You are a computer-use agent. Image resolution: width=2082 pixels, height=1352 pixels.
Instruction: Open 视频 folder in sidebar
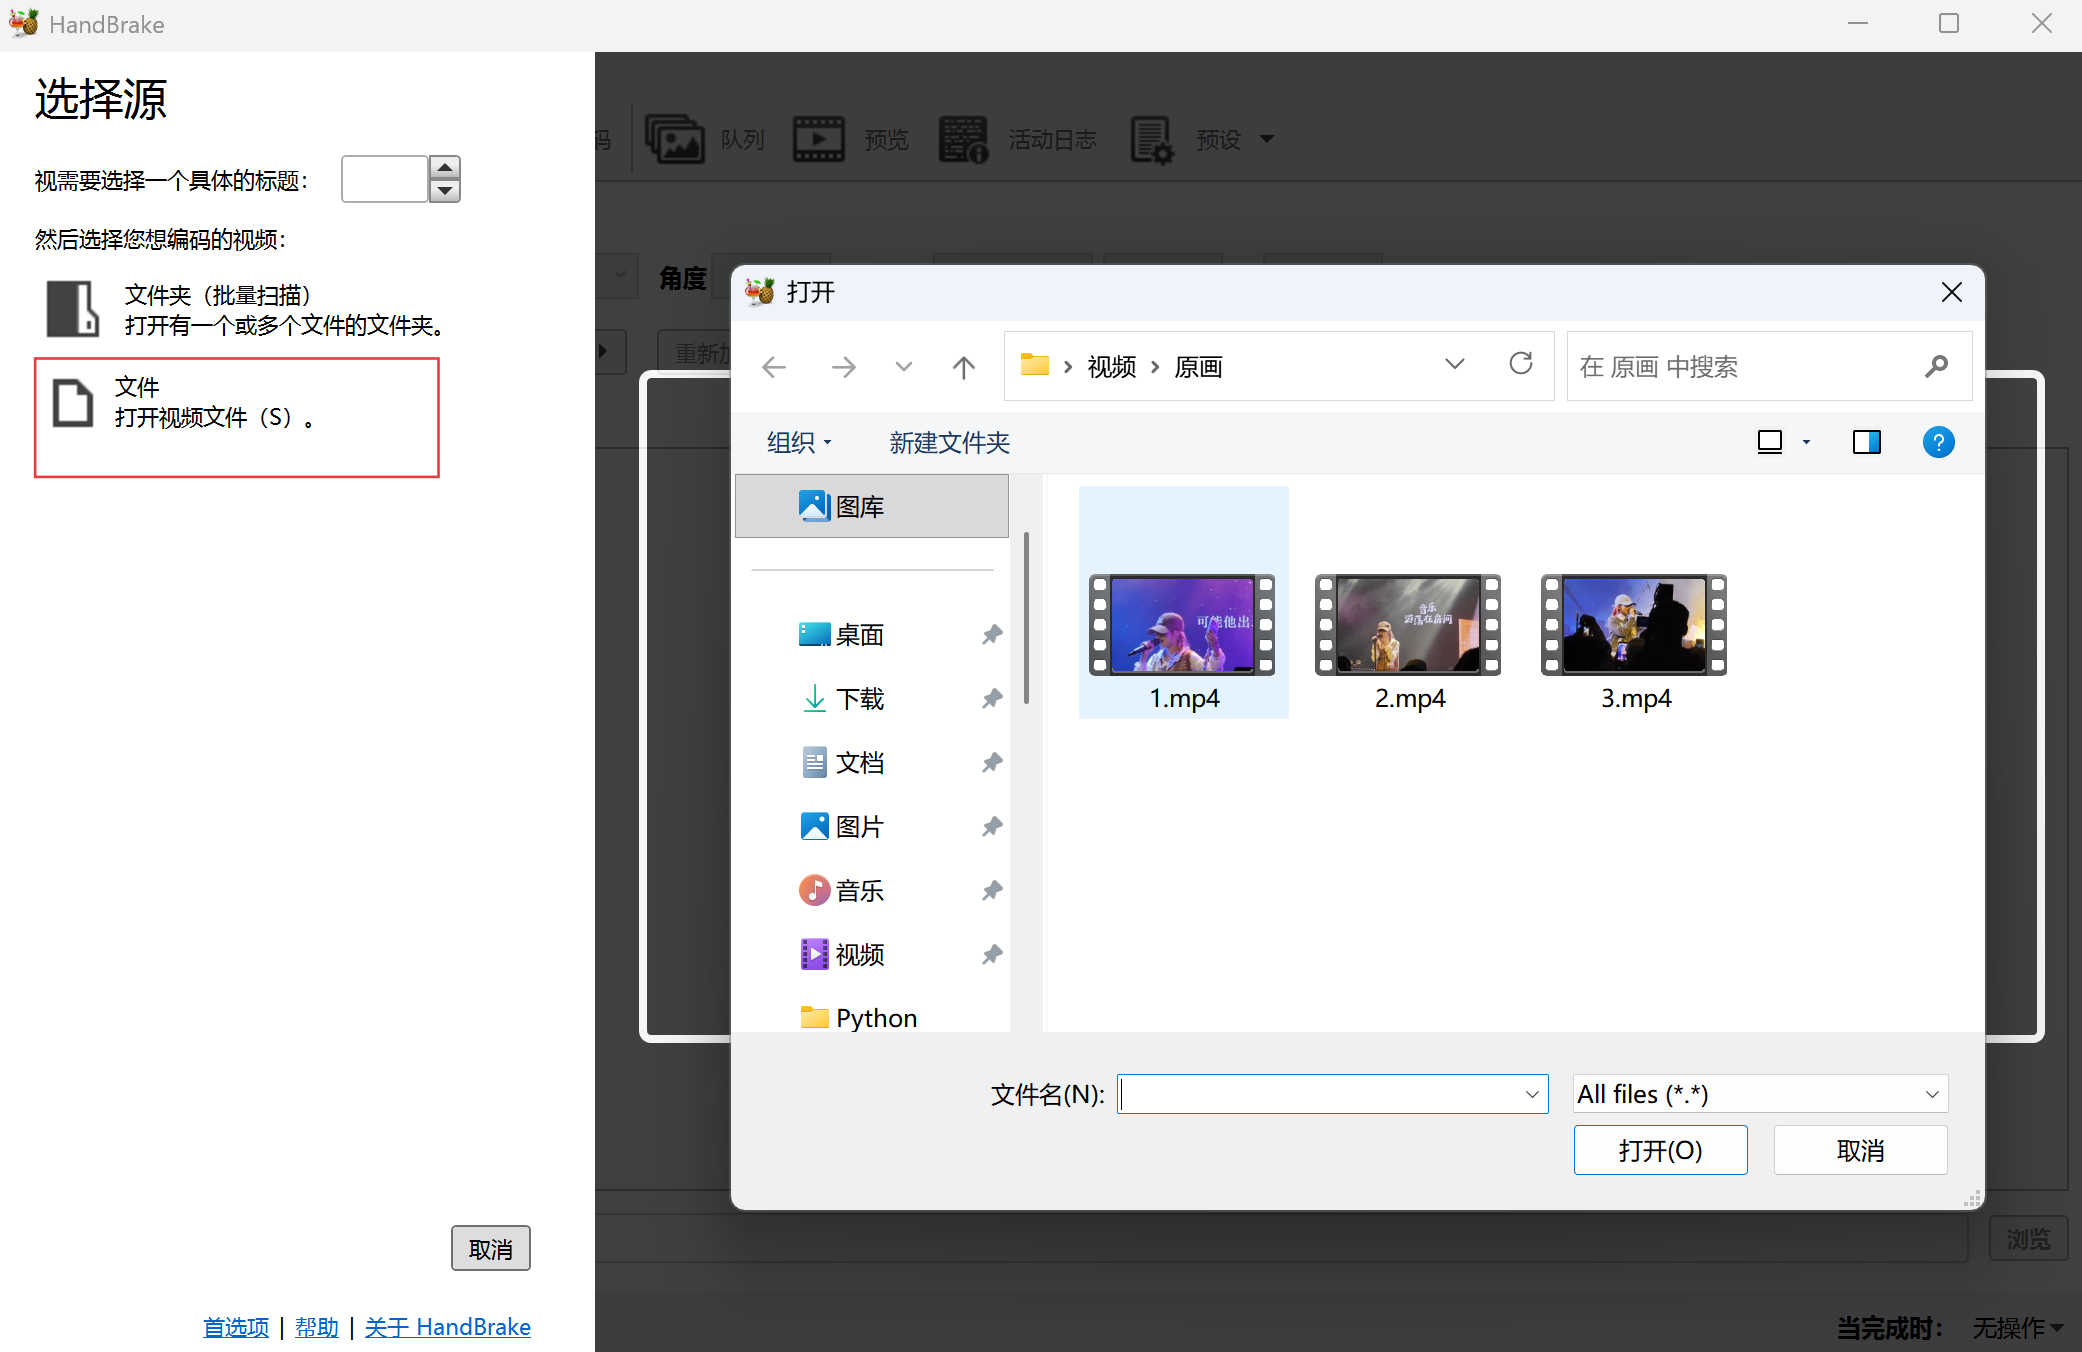pyautogui.click(x=858, y=955)
